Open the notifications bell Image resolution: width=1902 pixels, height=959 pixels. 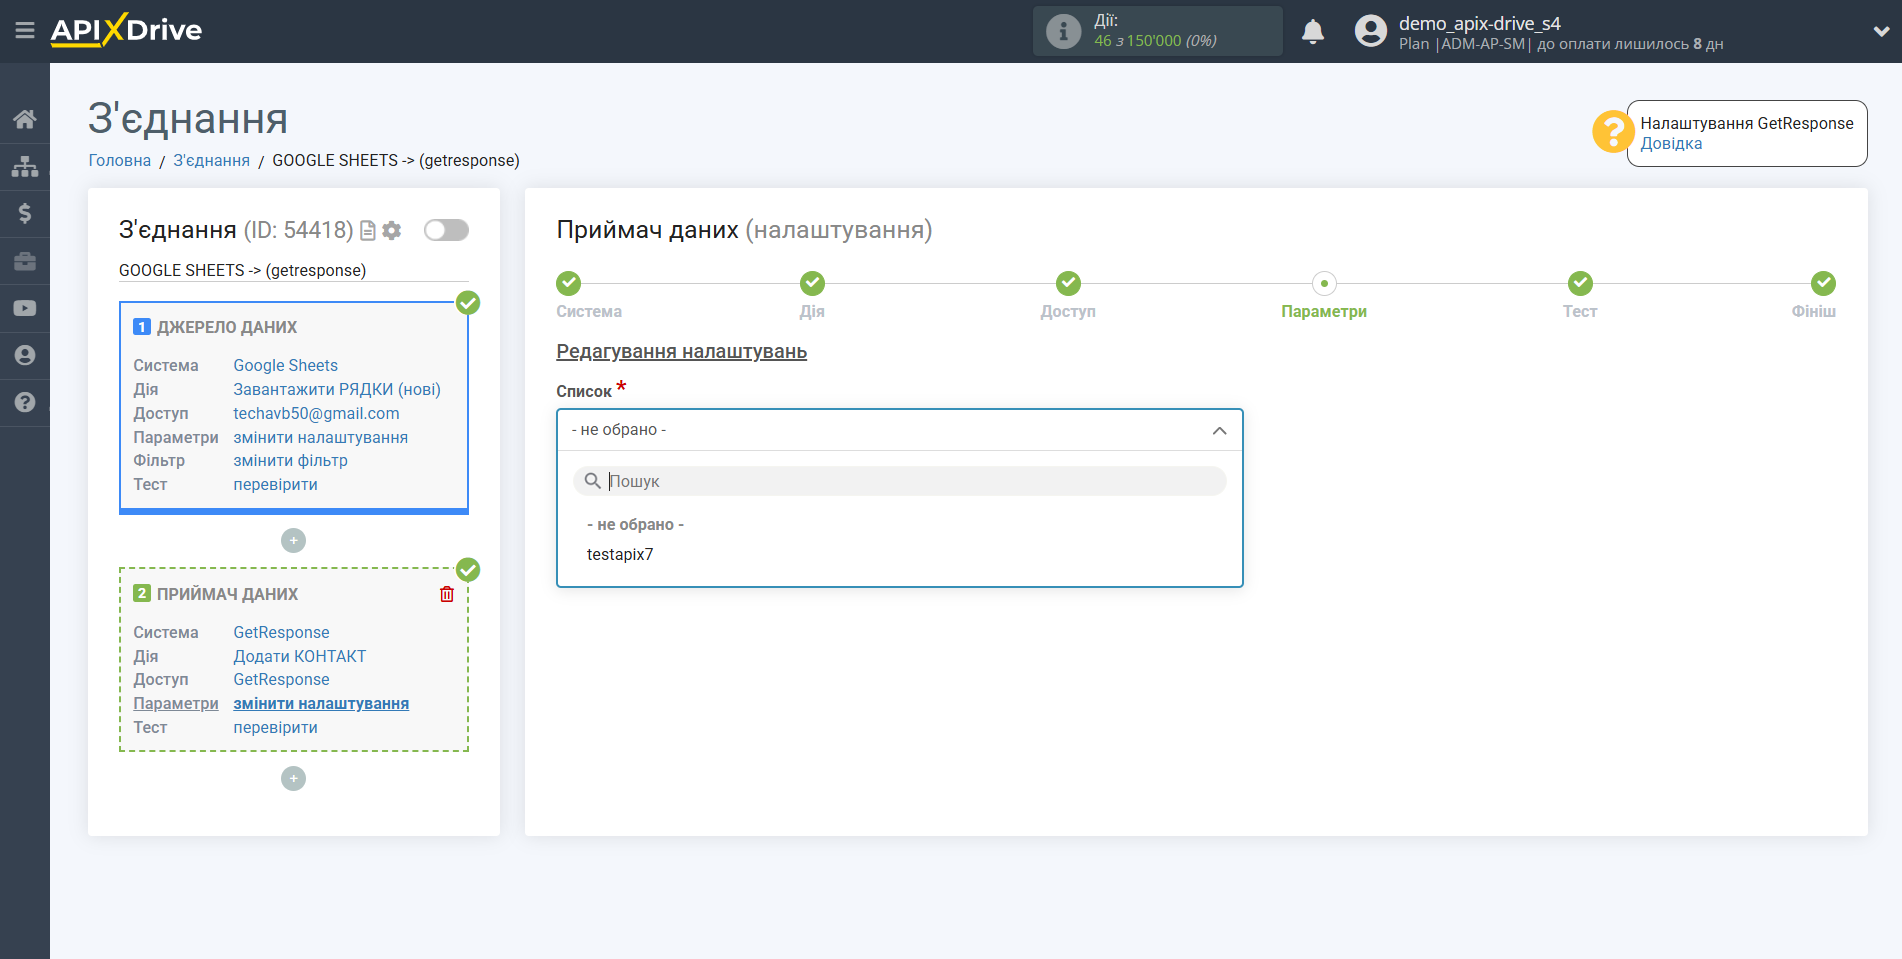(x=1313, y=31)
